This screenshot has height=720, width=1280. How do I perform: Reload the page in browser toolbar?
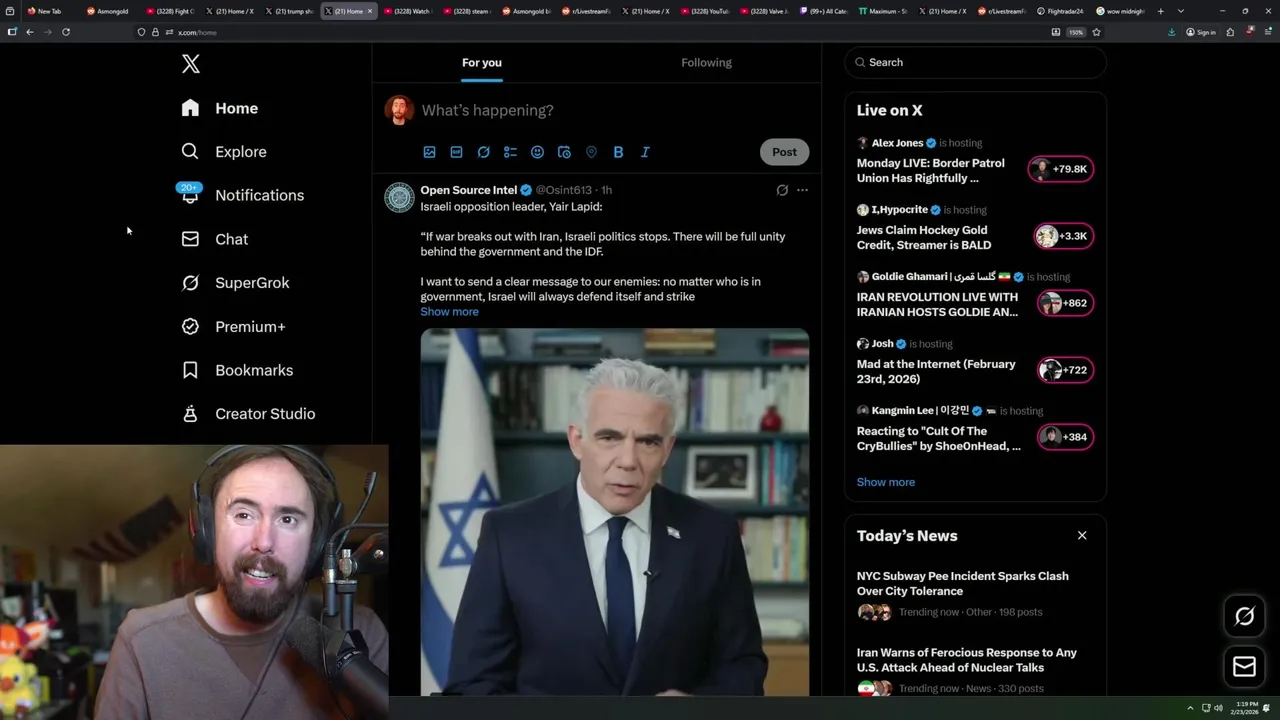point(66,32)
